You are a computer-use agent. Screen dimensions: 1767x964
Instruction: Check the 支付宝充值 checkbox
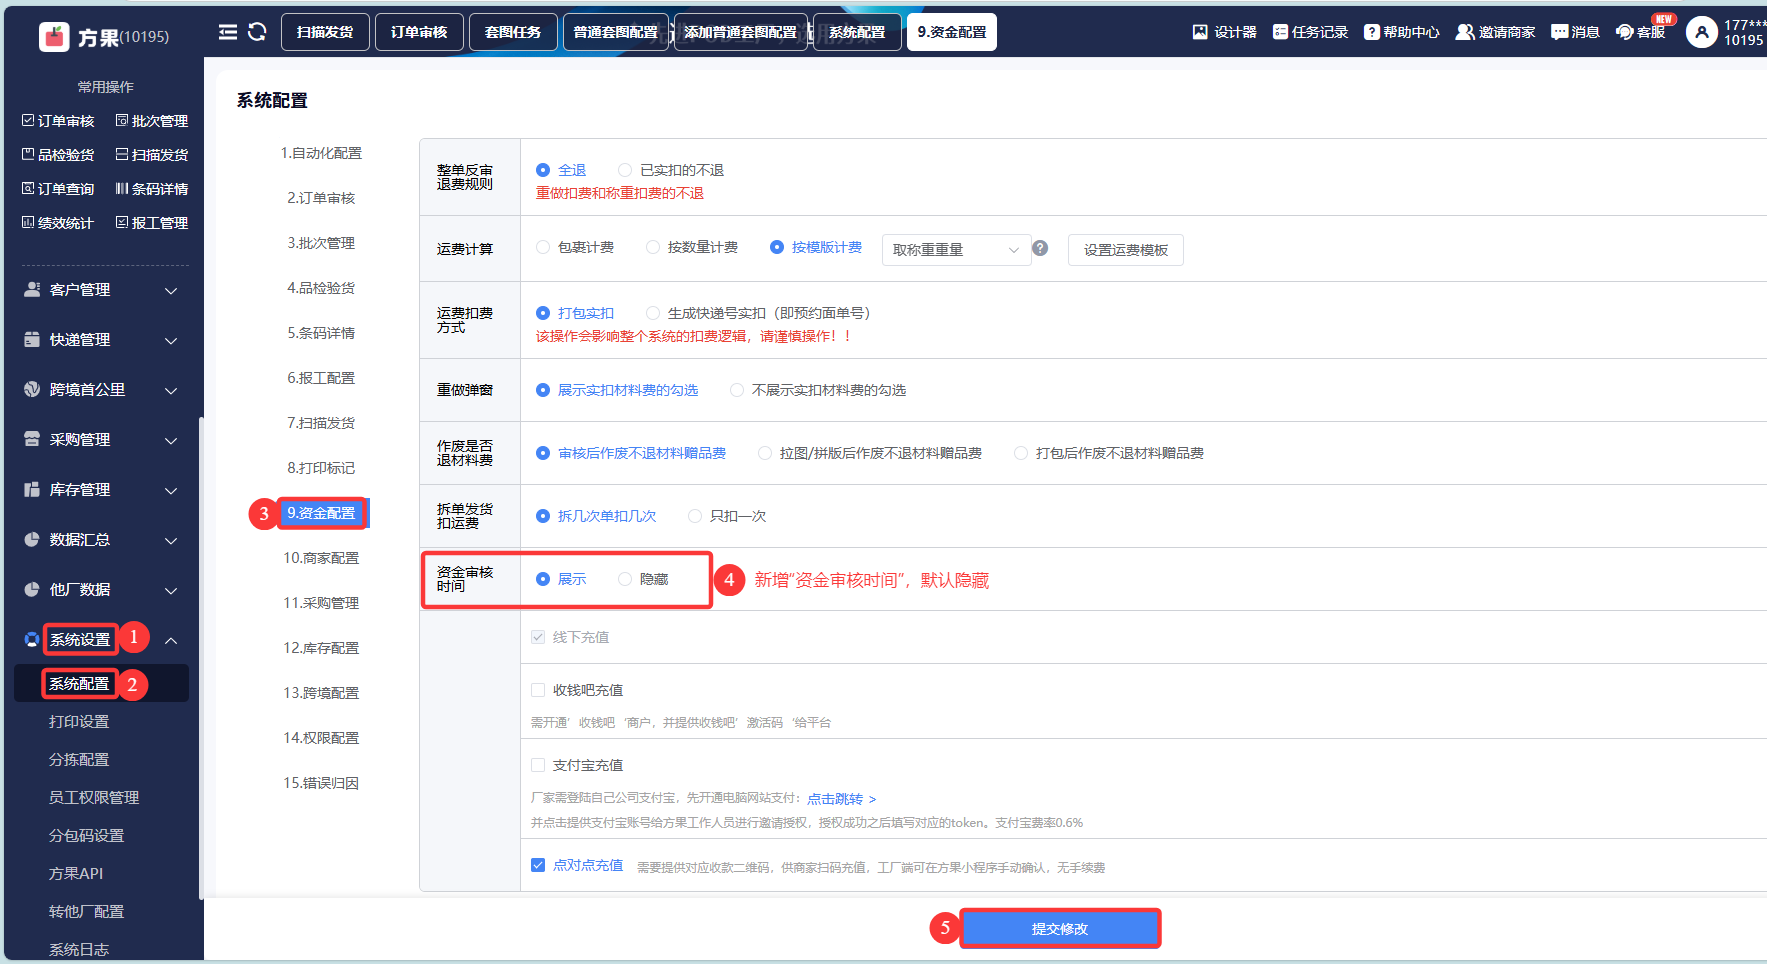coord(538,765)
